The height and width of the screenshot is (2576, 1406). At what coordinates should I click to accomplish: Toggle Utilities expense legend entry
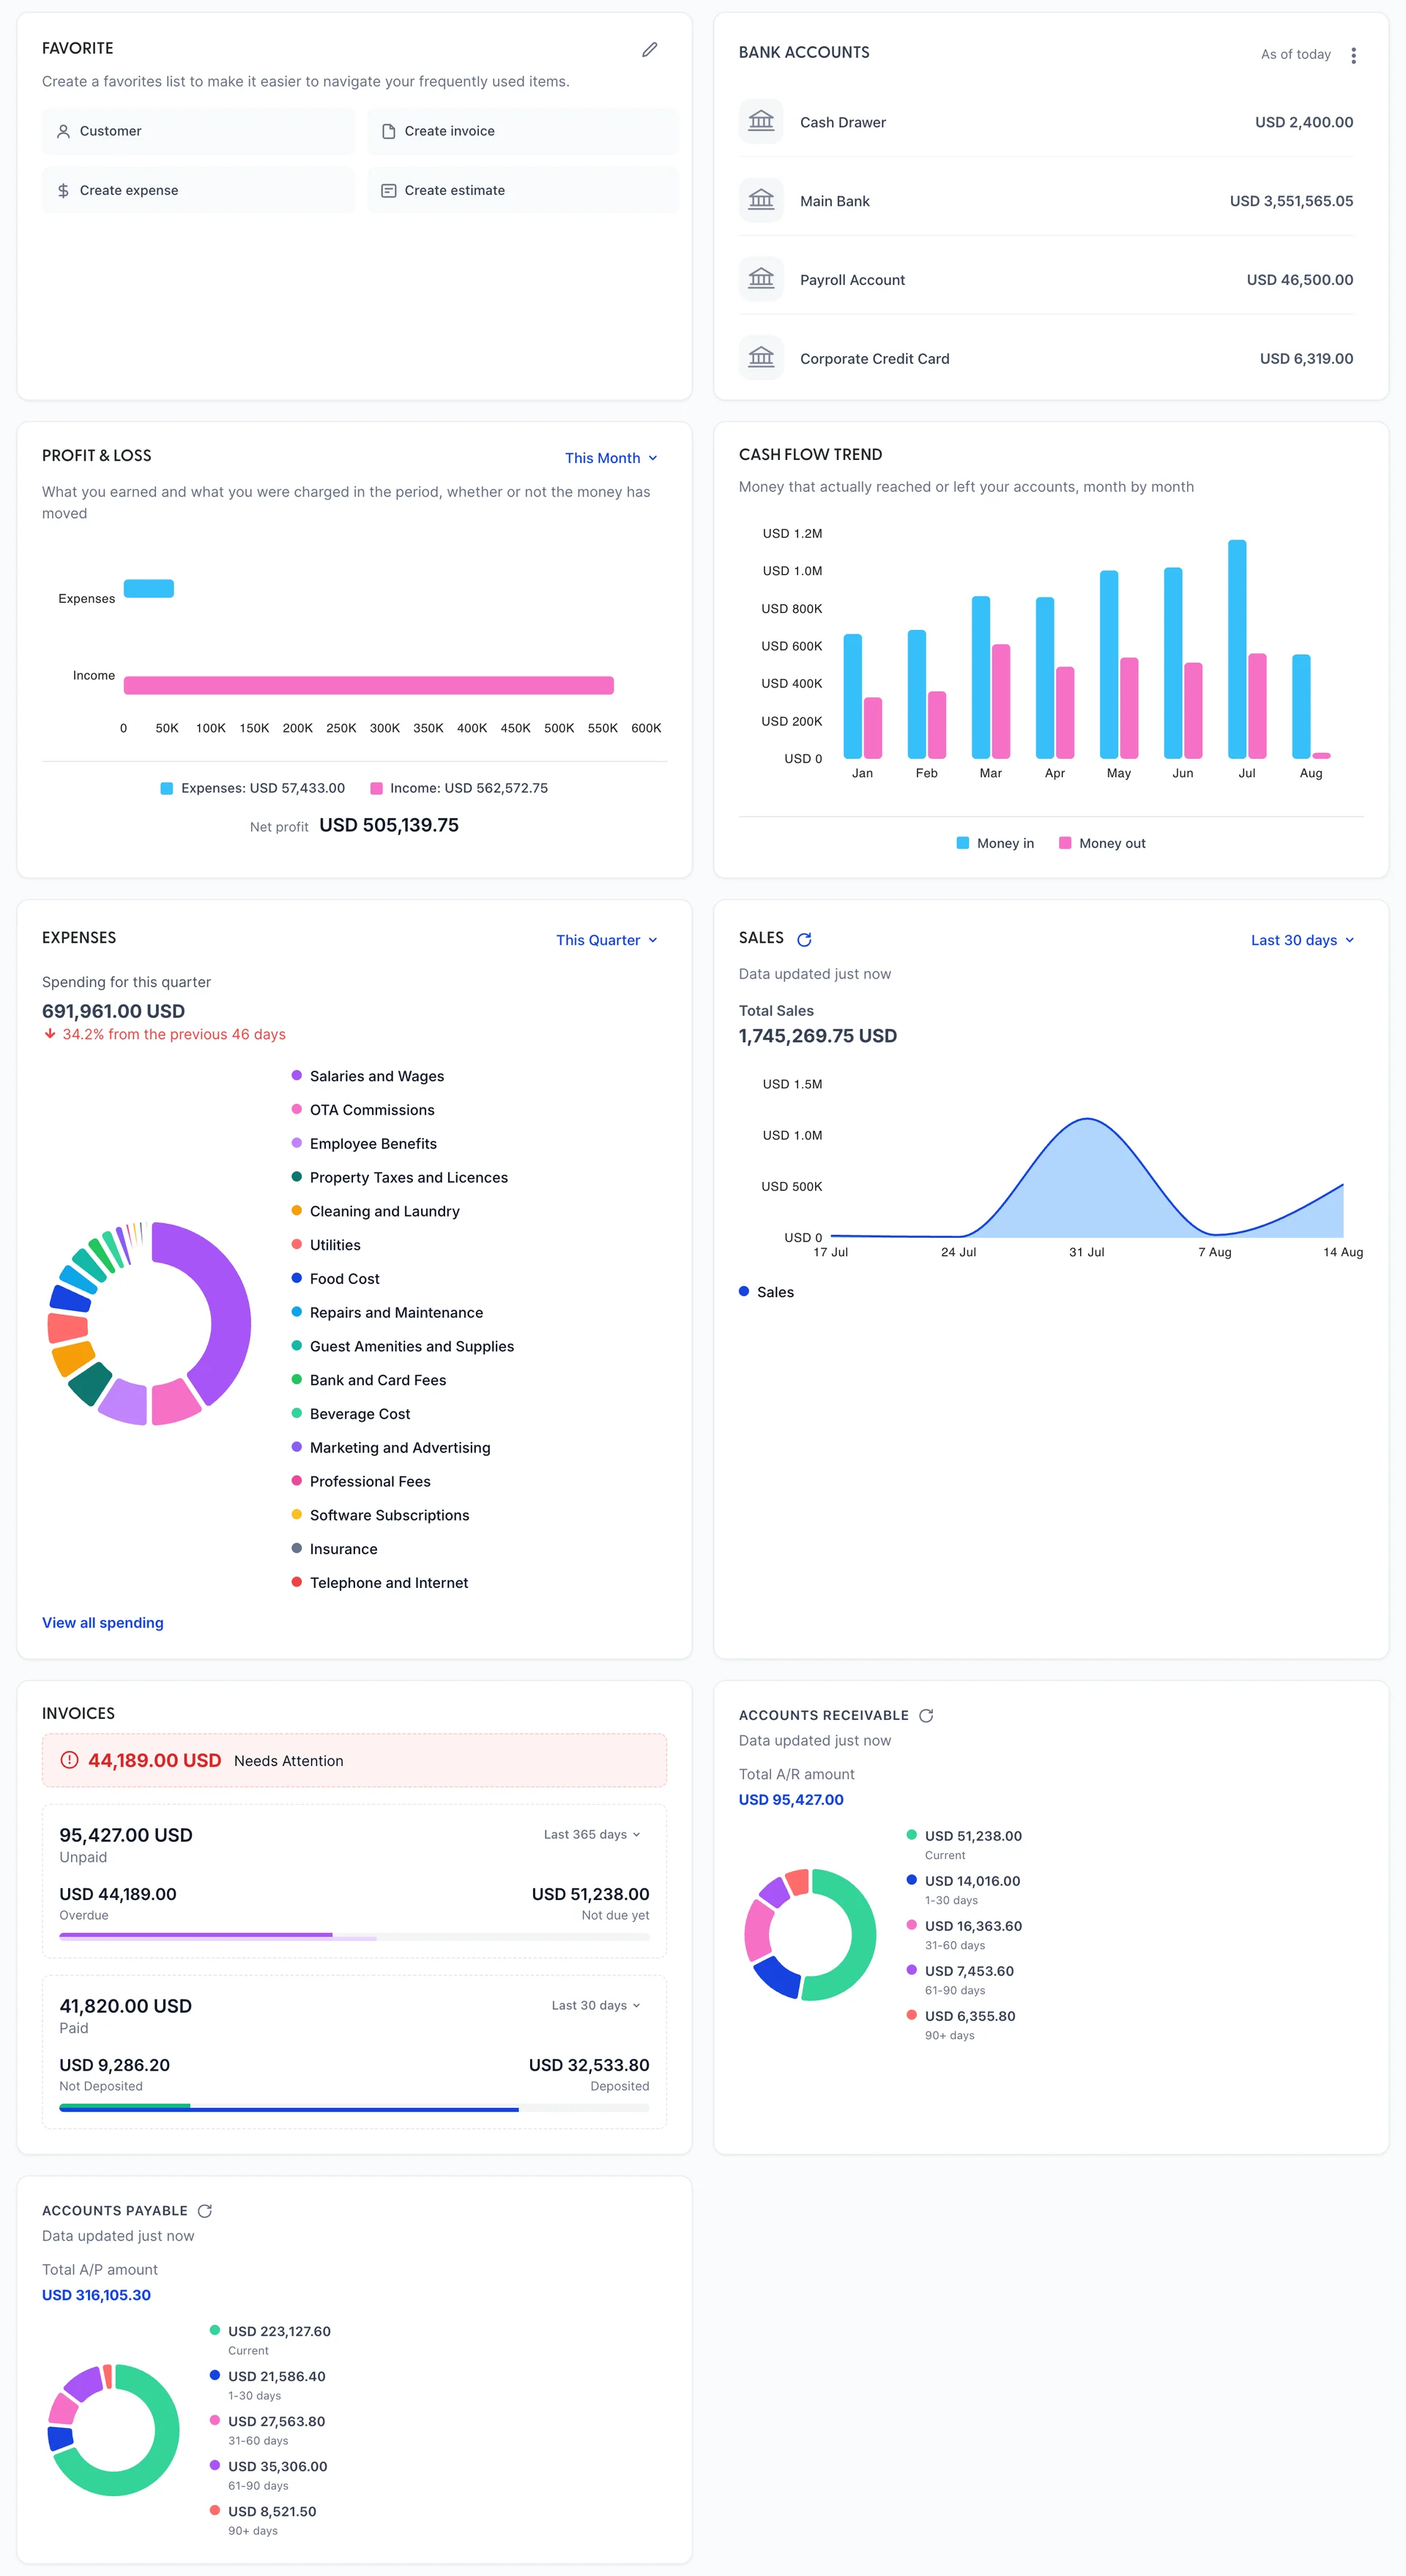[x=325, y=1245]
